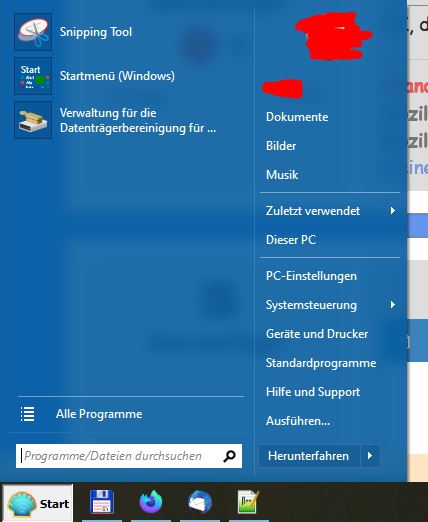The width and height of the screenshot is (428, 522).
Task: Click the Herunterfahren button
Action: 310,456
